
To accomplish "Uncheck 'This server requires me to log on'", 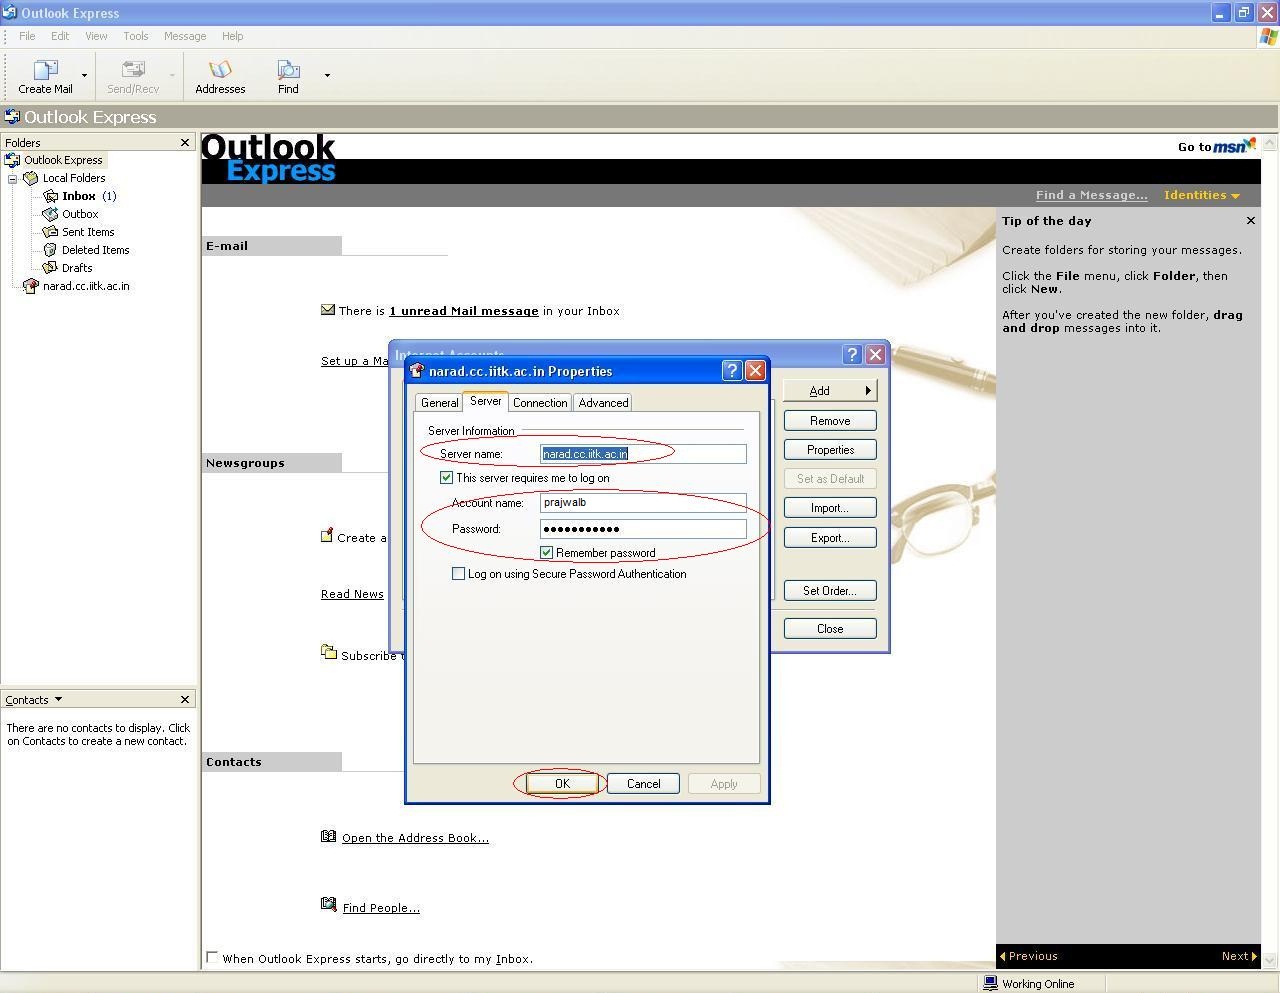I will [447, 478].
